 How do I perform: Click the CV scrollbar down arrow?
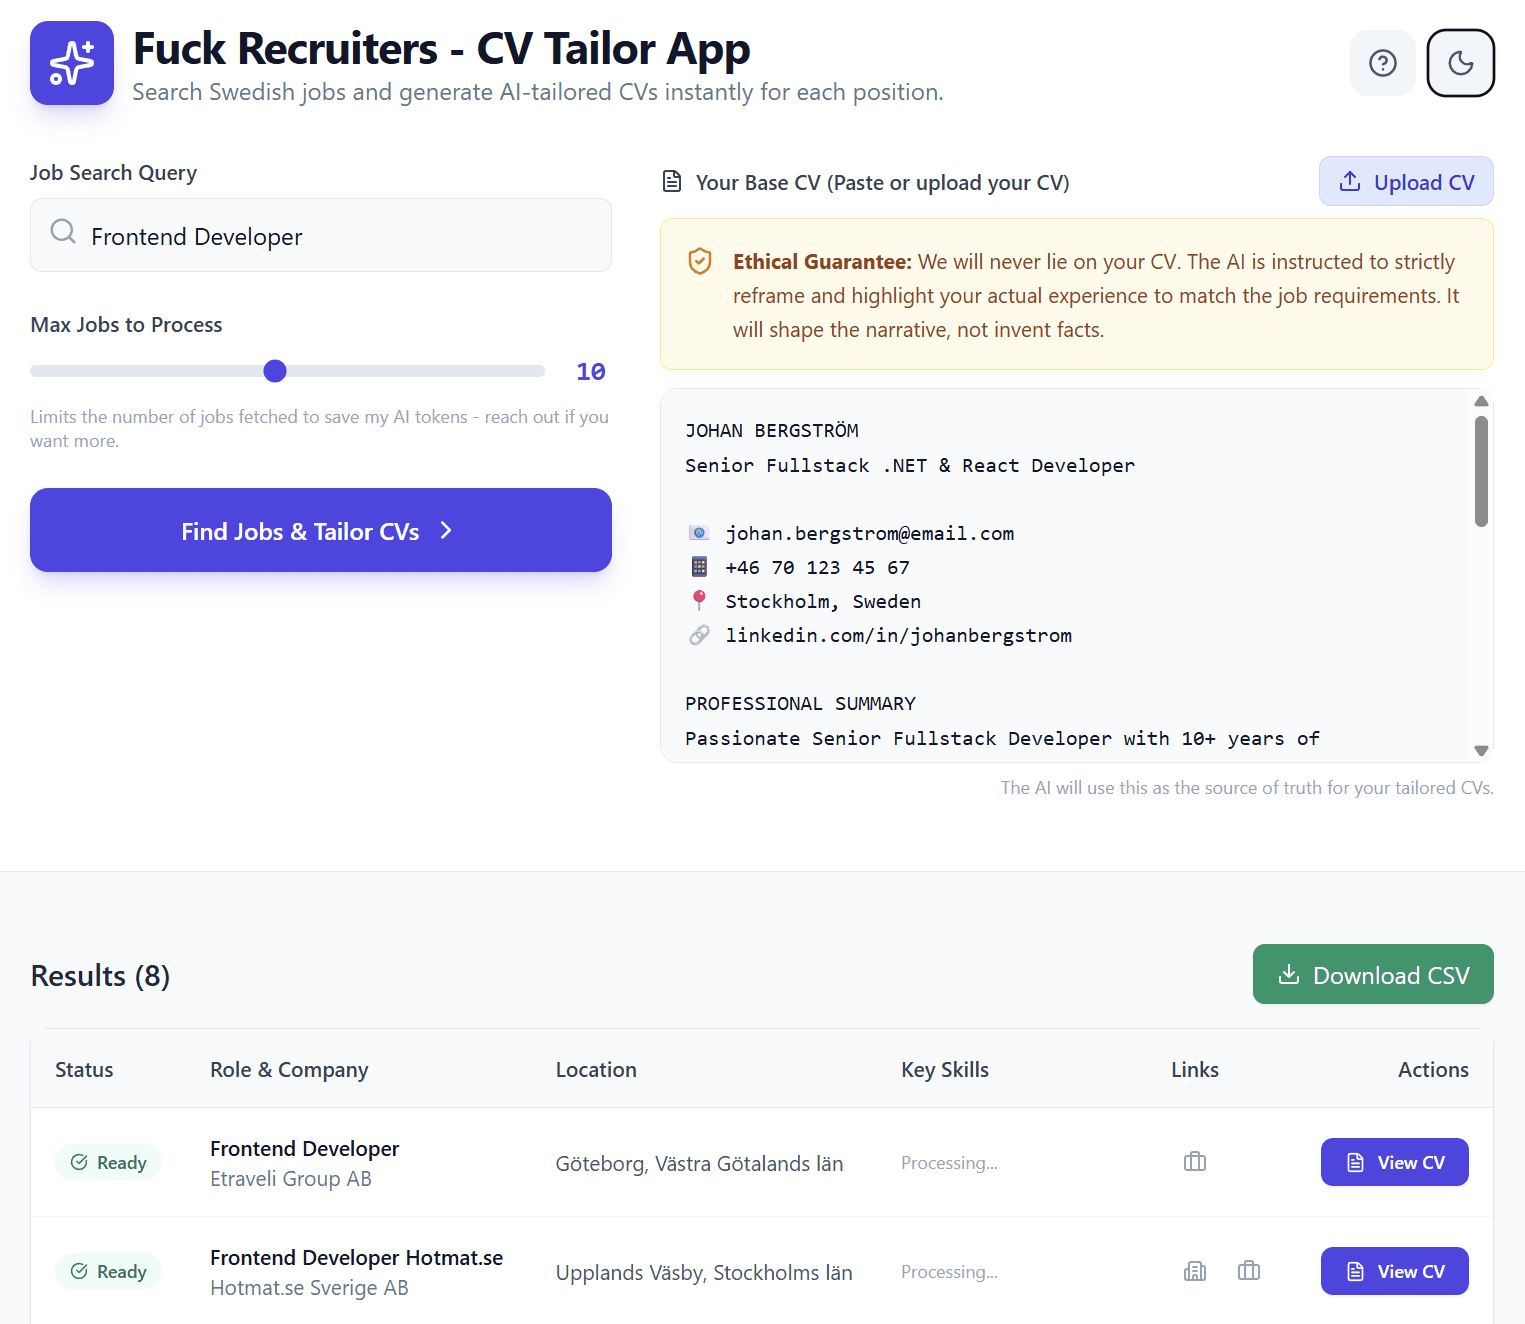(1481, 750)
